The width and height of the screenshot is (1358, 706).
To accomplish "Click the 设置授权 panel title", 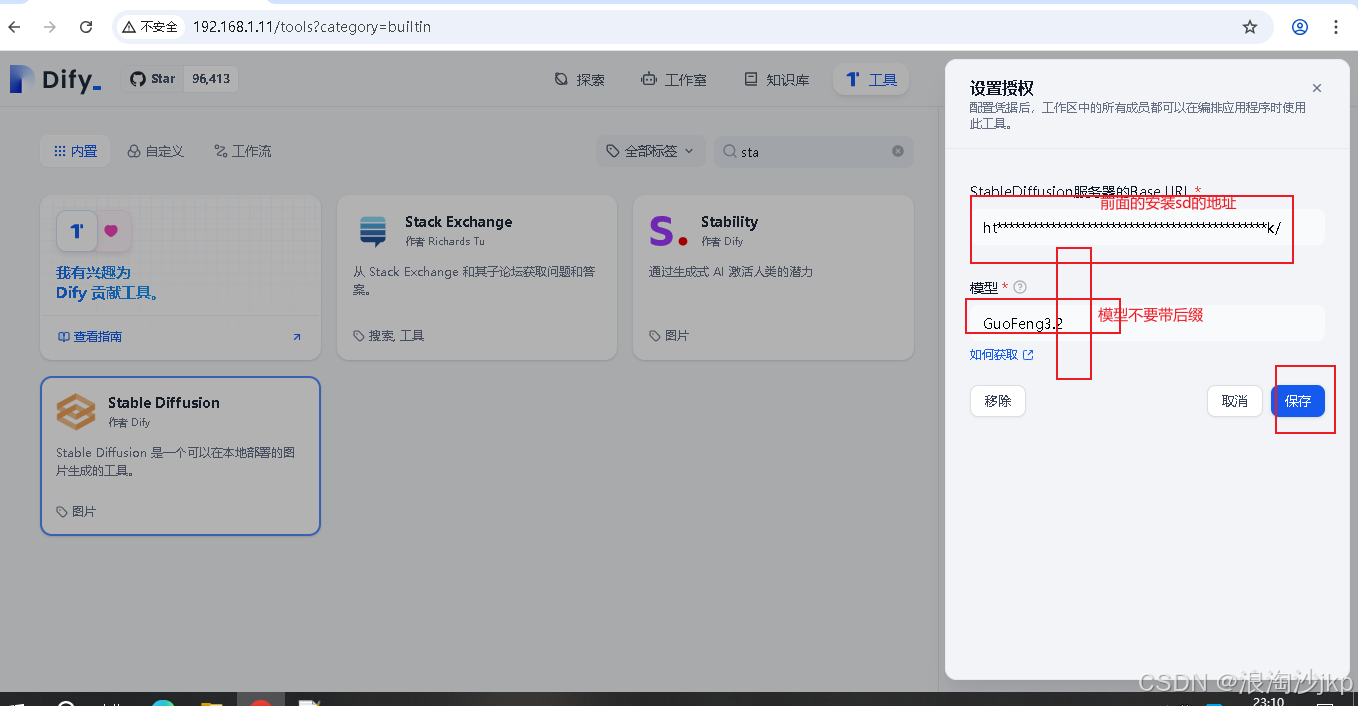I will pyautogui.click(x=1002, y=88).
